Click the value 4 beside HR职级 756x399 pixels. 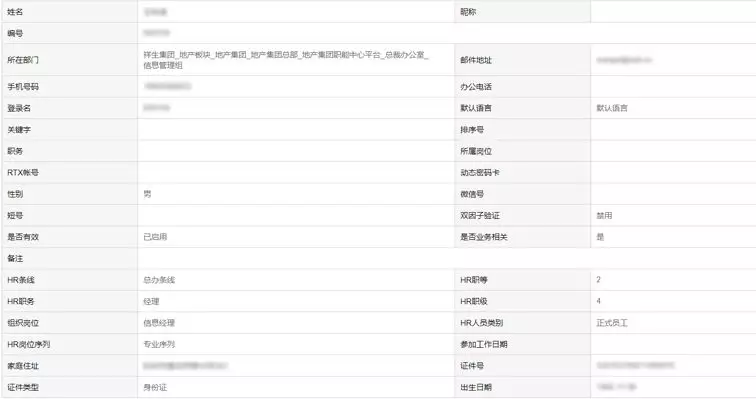(598, 301)
